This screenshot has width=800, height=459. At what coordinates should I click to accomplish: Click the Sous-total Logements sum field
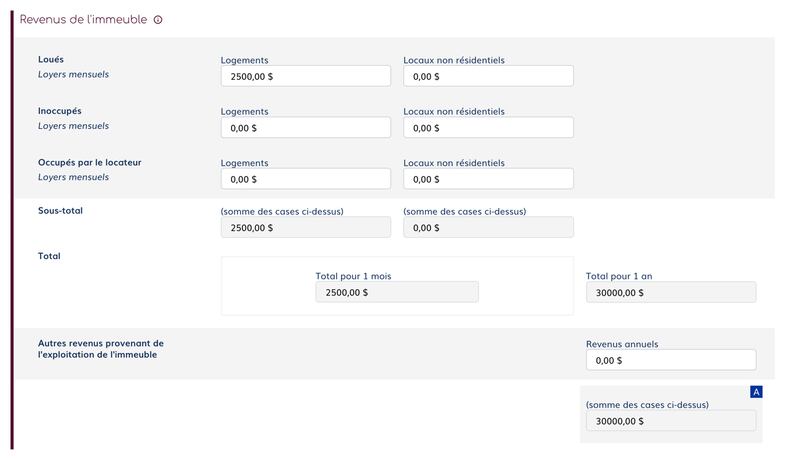tap(305, 228)
